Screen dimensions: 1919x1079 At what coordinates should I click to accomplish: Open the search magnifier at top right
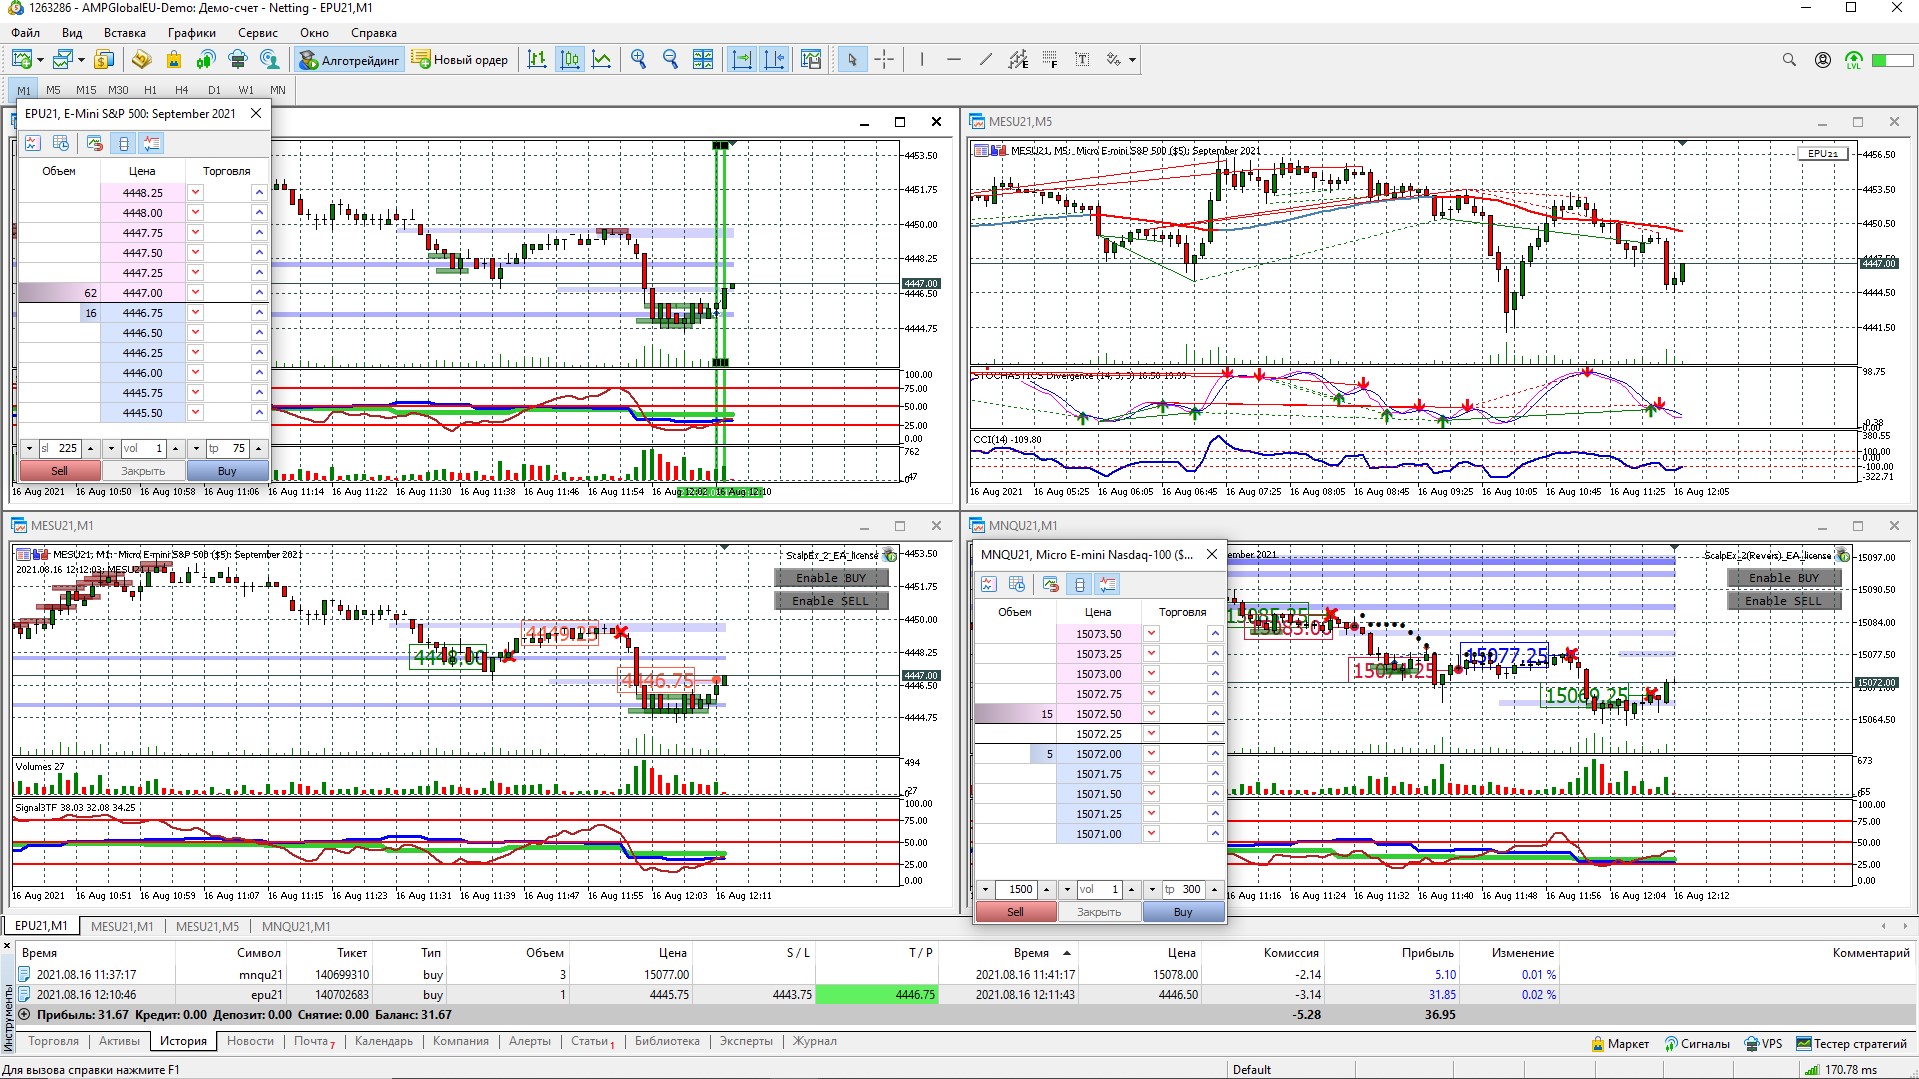click(x=1789, y=60)
